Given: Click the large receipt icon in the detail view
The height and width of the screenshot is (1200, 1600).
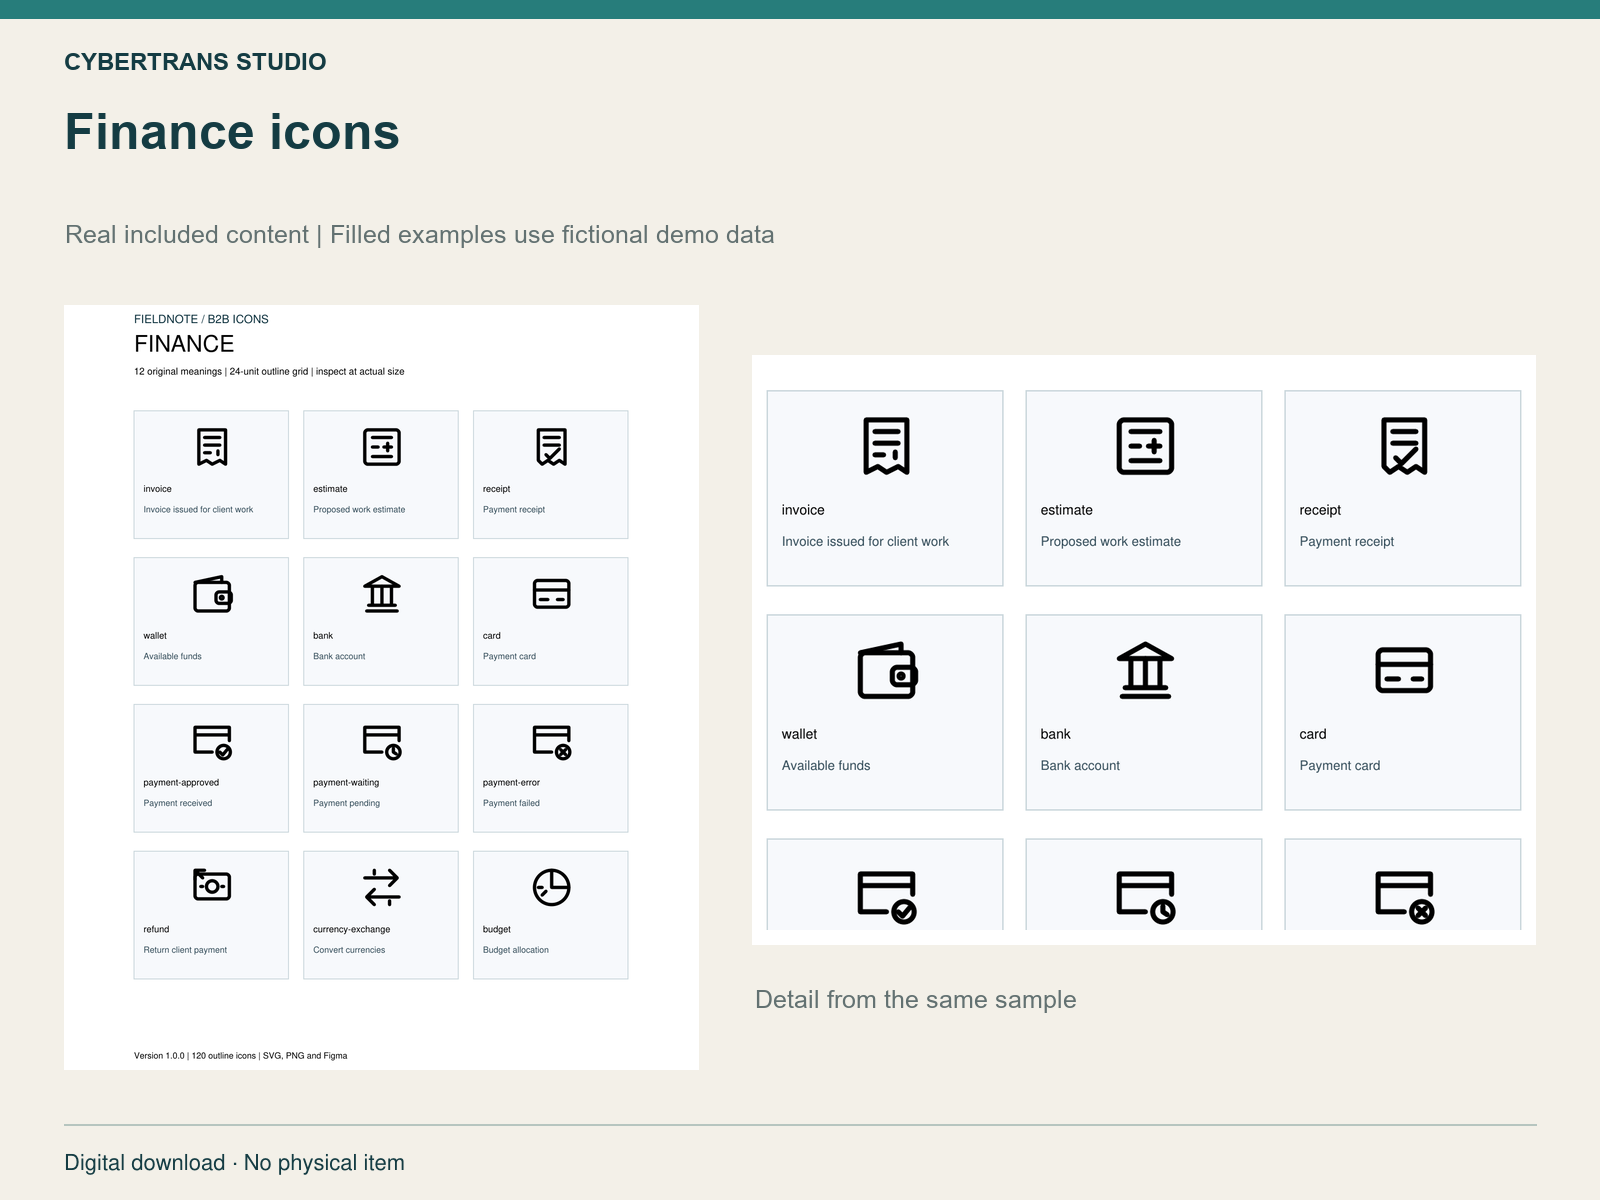Looking at the screenshot, I should [1404, 446].
